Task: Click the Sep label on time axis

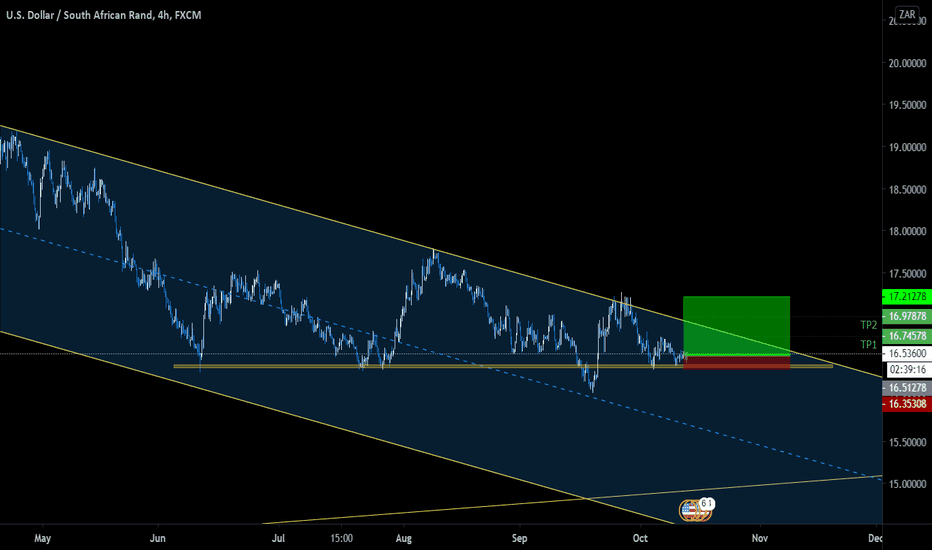Action: [x=519, y=539]
